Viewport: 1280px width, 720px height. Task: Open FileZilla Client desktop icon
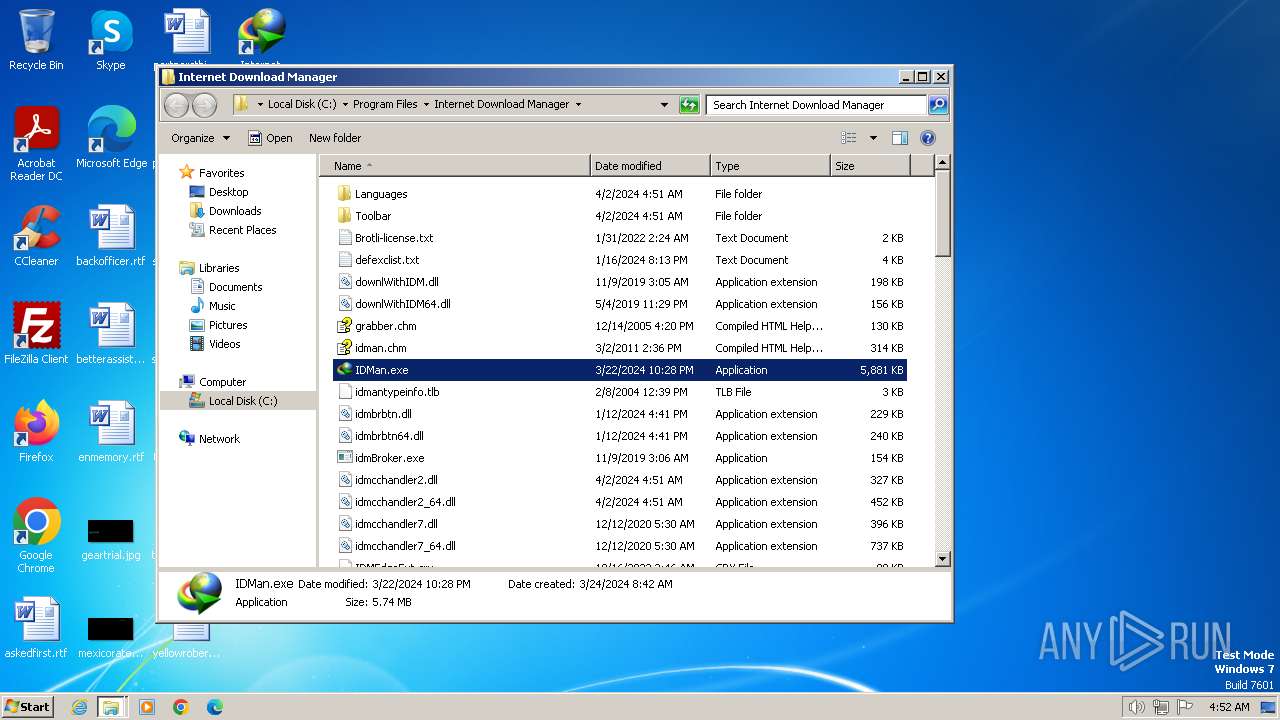click(x=36, y=333)
